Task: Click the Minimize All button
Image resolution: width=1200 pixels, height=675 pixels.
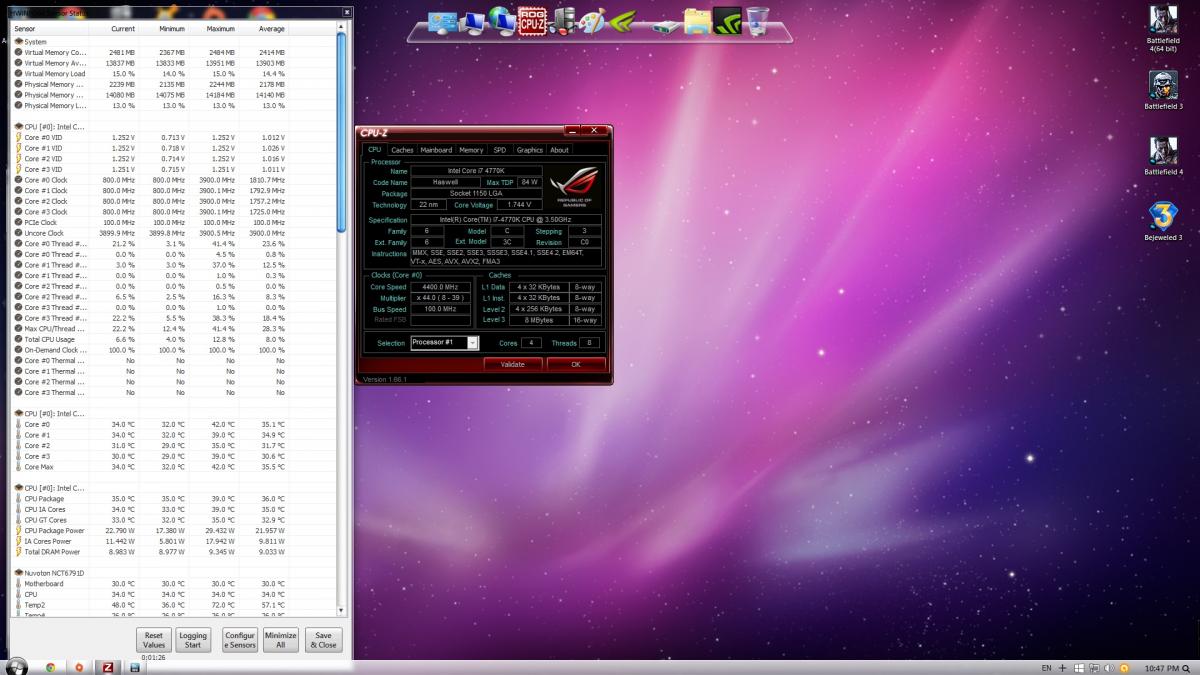Action: (x=281, y=640)
